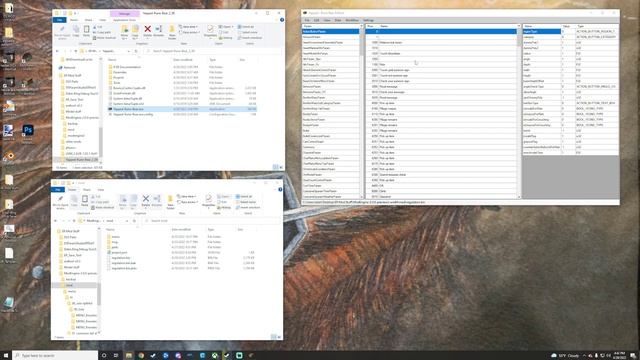640x360 pixels.
Task: Click Copy path in Yapped Rune Bear folder ribbon
Action: click(x=102, y=32)
